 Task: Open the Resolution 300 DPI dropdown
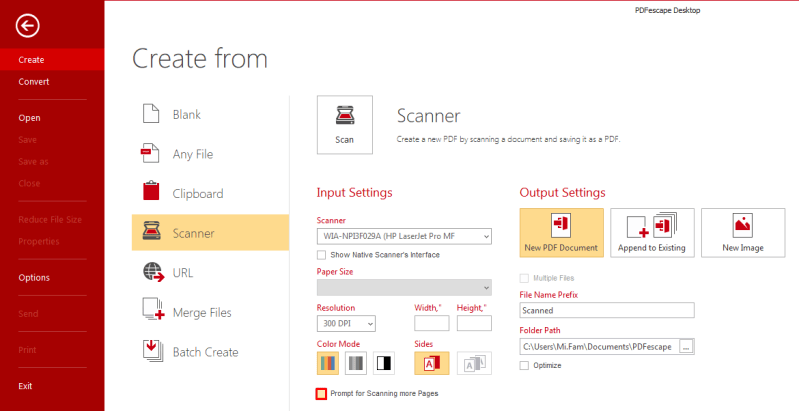point(346,323)
